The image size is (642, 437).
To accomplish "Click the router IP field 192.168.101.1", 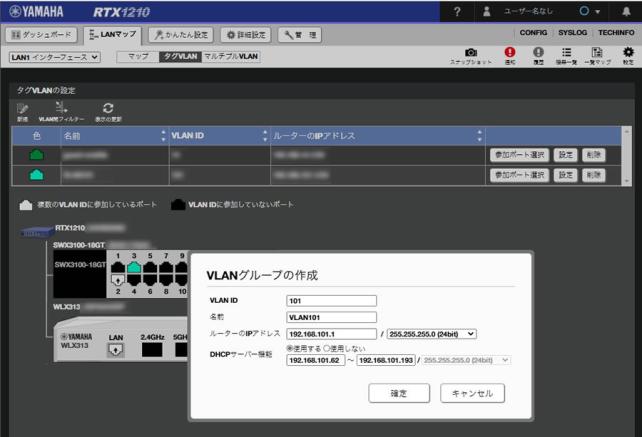I will 331,334.
